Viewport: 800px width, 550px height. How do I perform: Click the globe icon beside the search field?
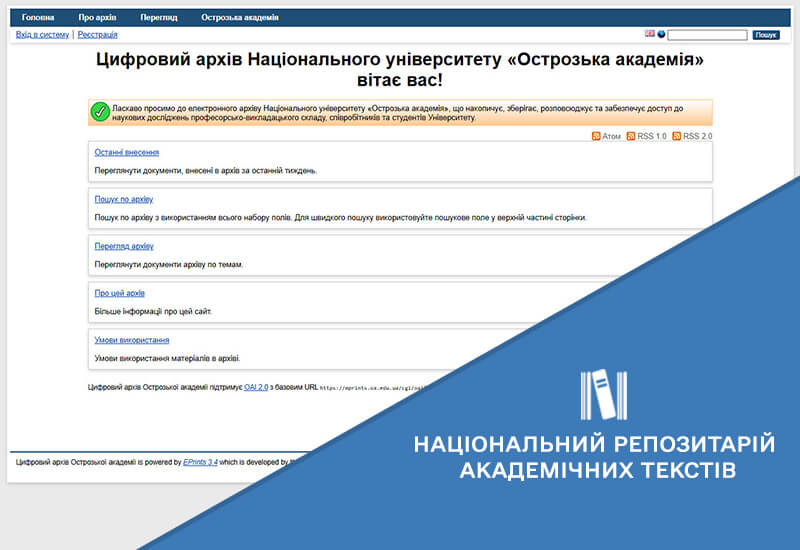pyautogui.click(x=661, y=34)
